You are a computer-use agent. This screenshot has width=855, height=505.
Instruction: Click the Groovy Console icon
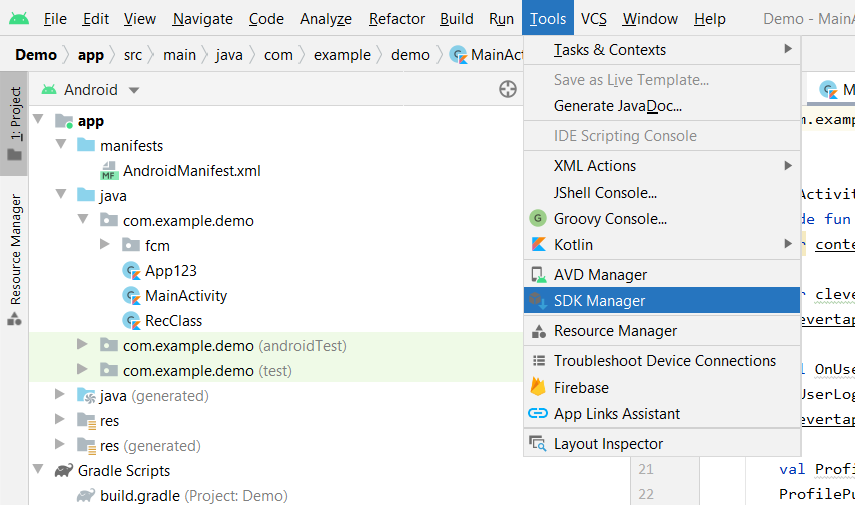(x=538, y=219)
